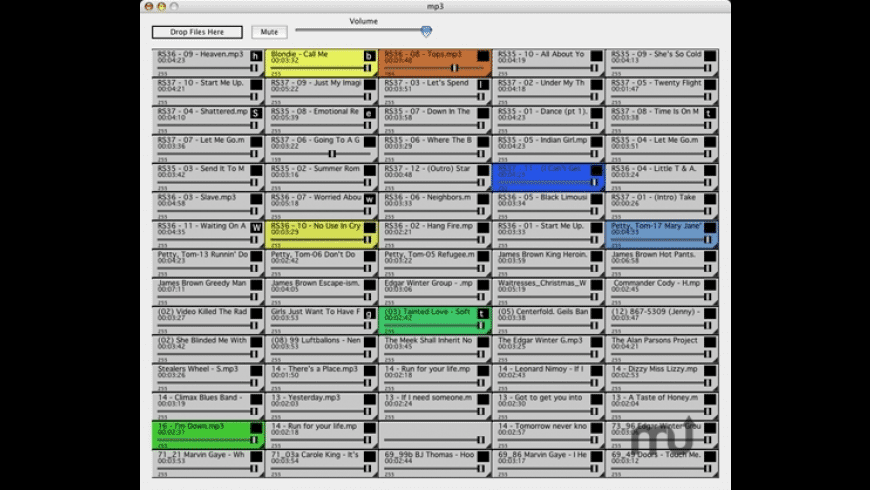Click the black hotkey square on Mary Jane
The height and width of the screenshot is (490, 870).
[x=710, y=228]
